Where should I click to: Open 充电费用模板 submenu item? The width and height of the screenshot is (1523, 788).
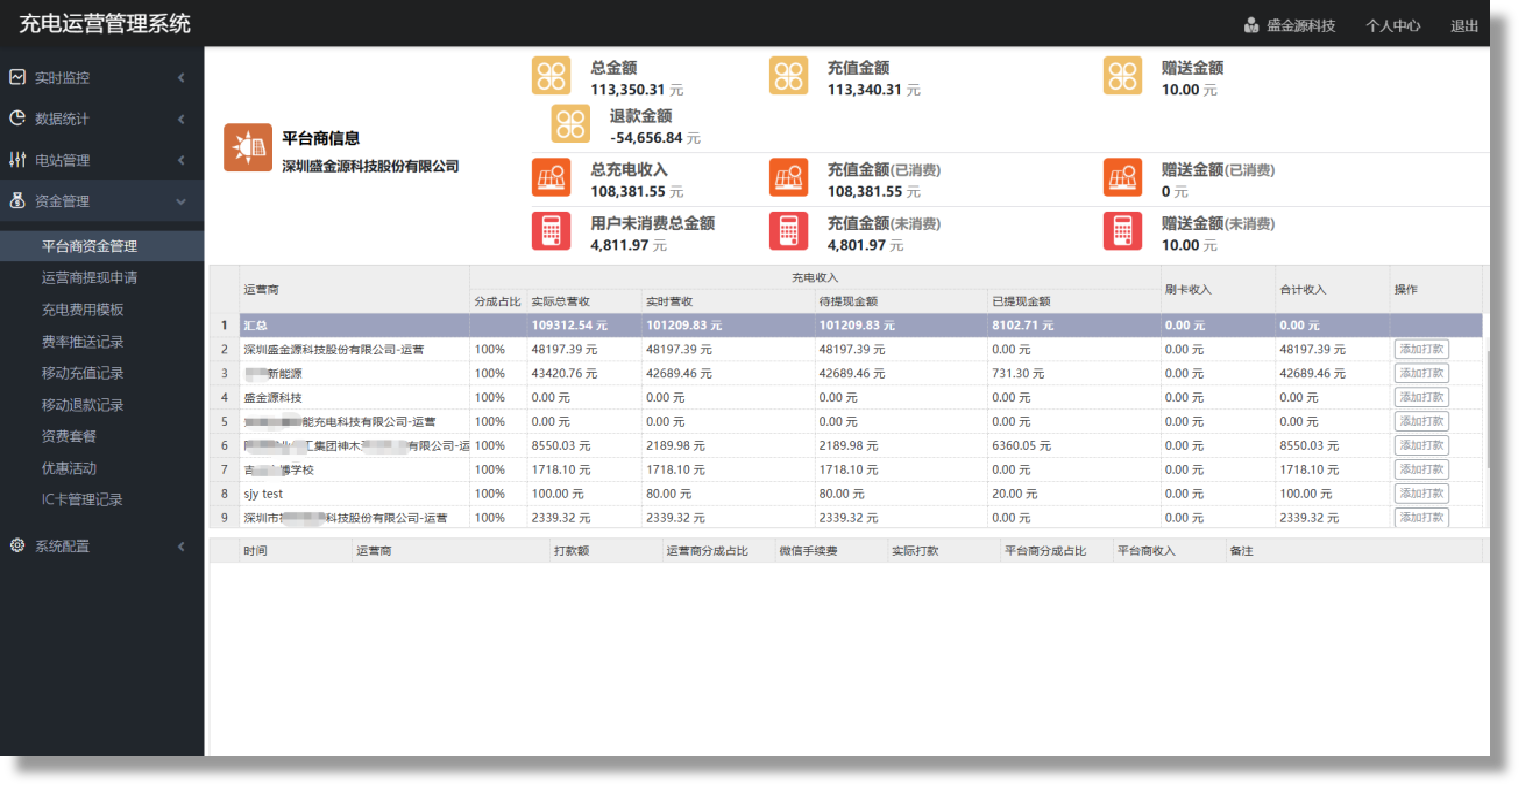(x=82, y=310)
